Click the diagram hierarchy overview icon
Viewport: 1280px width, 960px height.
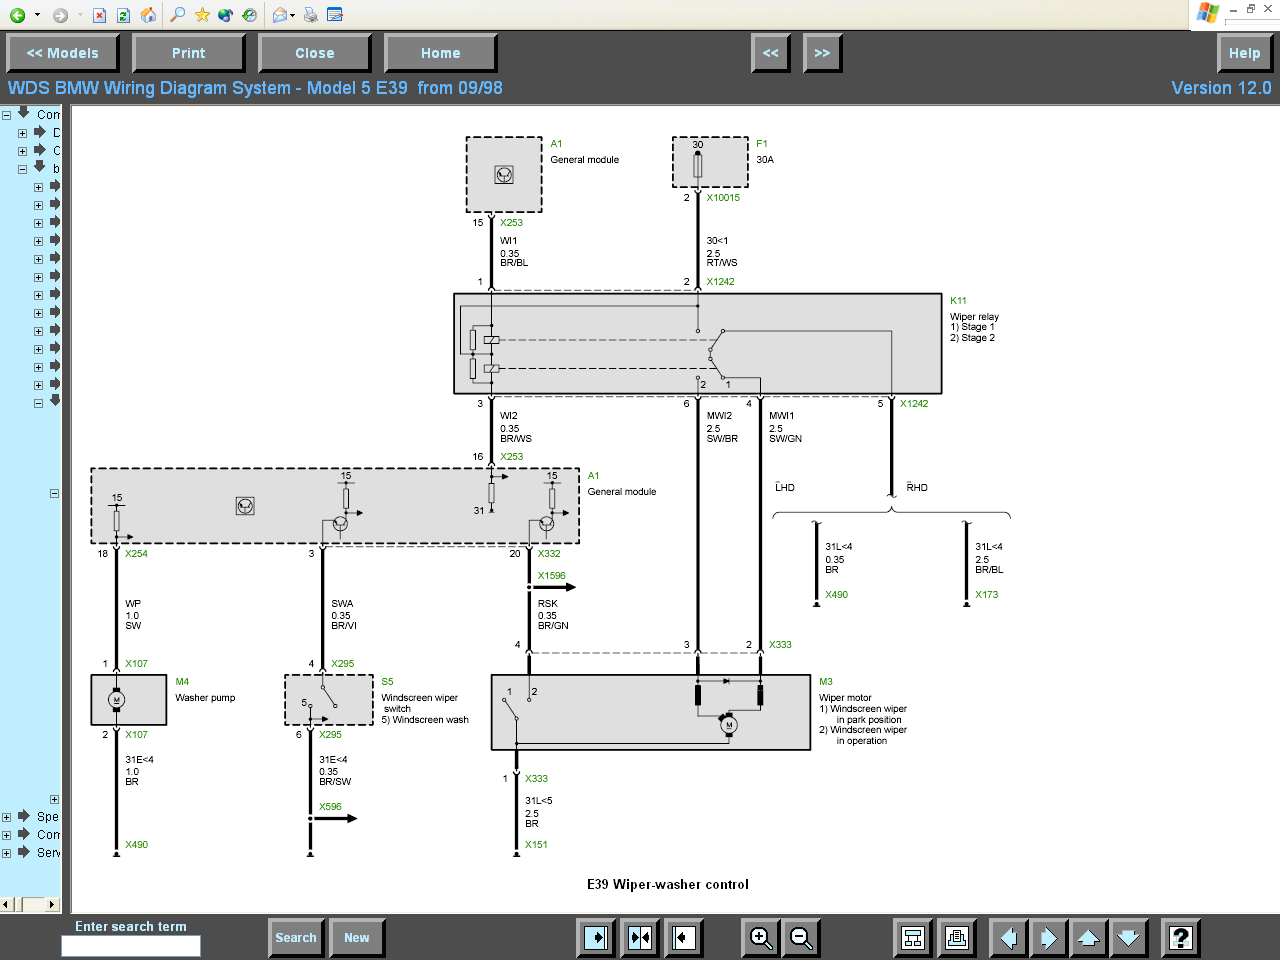click(x=913, y=938)
